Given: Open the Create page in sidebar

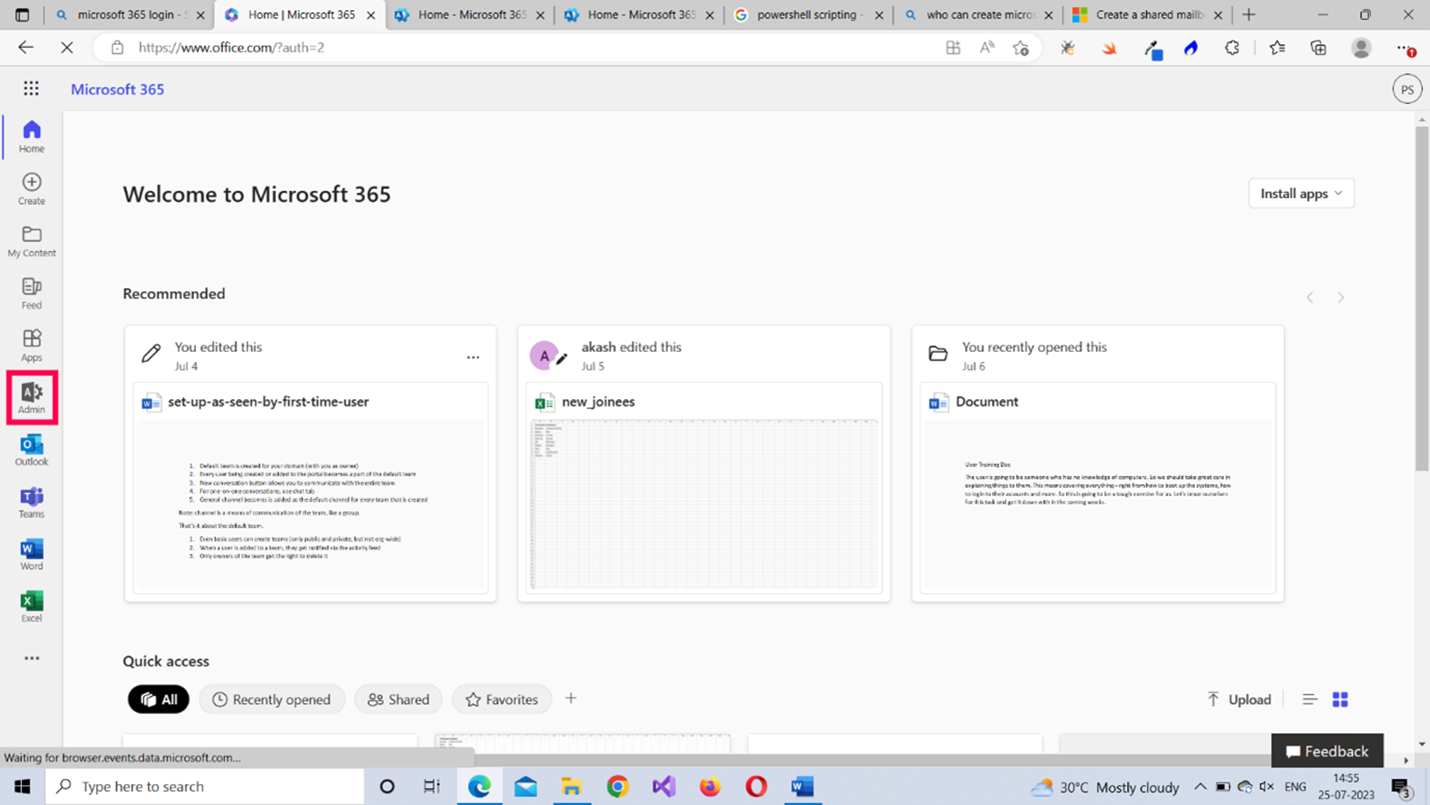Looking at the screenshot, I should coord(31,187).
